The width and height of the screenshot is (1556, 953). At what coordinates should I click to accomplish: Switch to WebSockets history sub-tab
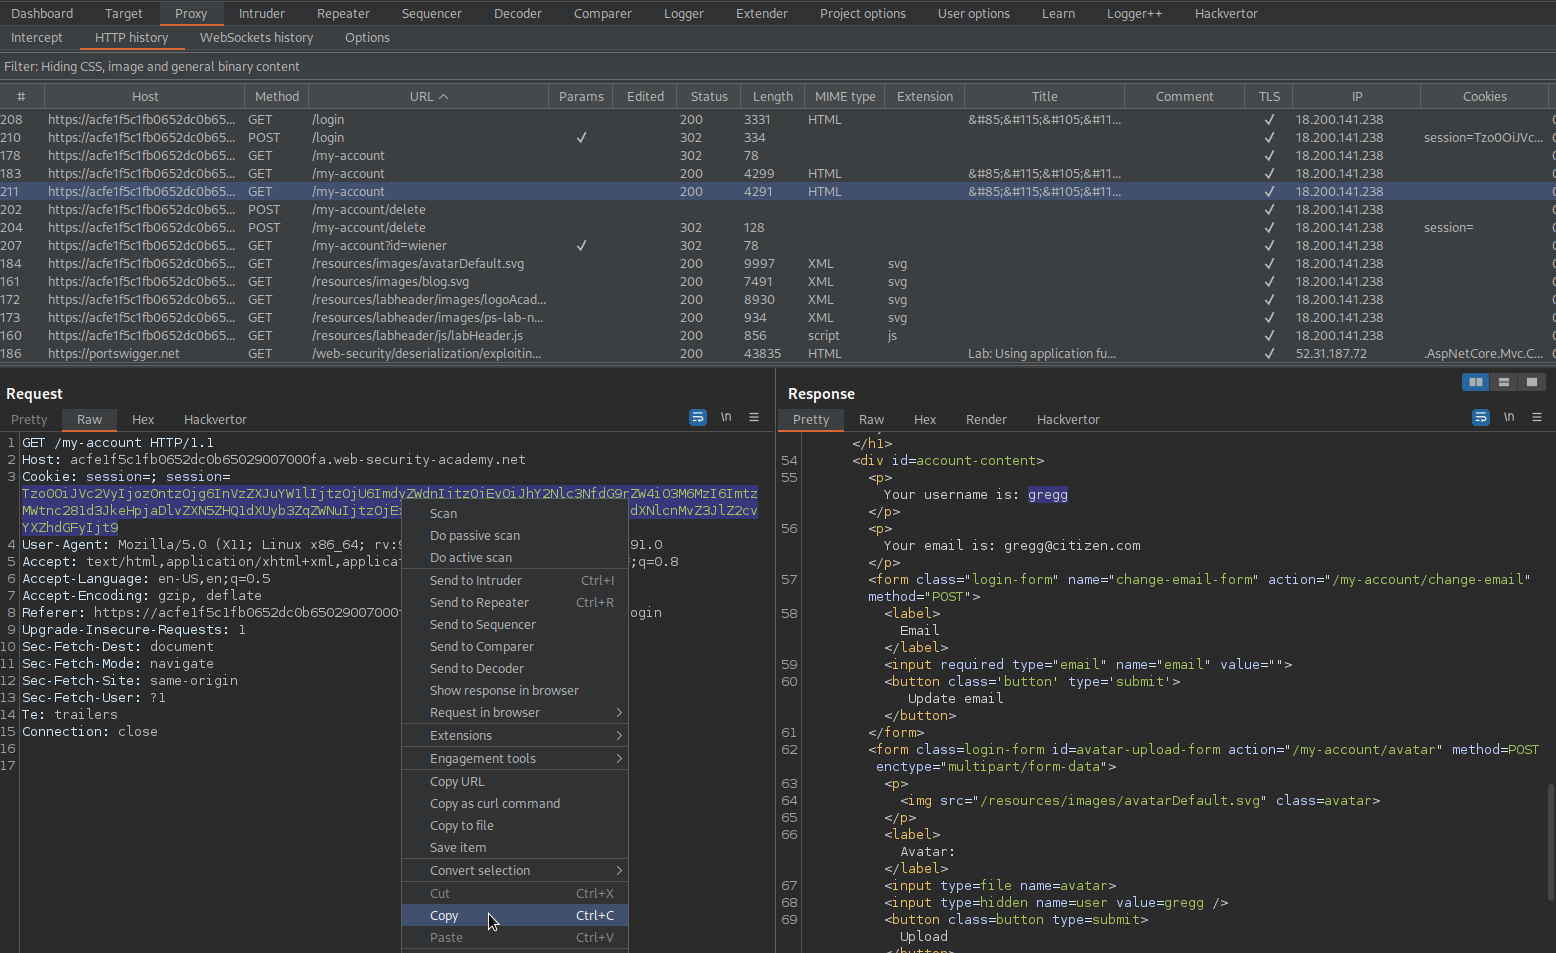click(257, 38)
